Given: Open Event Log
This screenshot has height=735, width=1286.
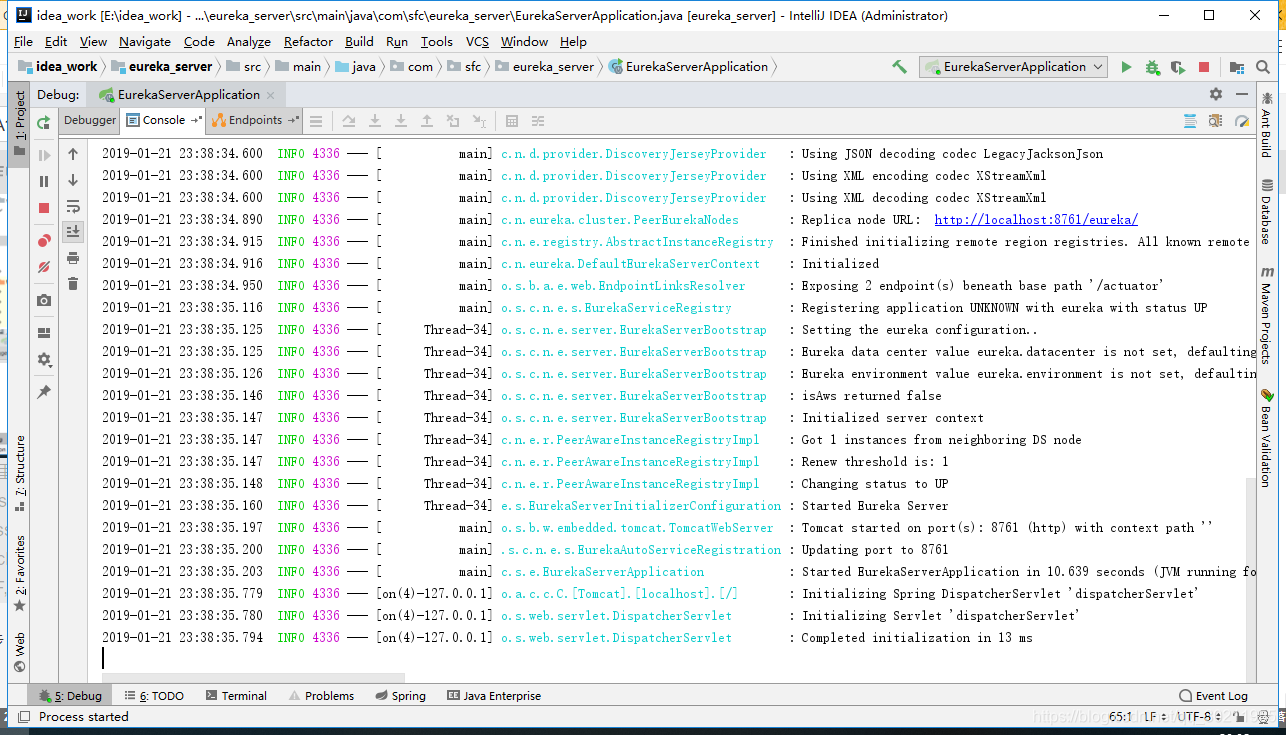Looking at the screenshot, I should point(1213,696).
